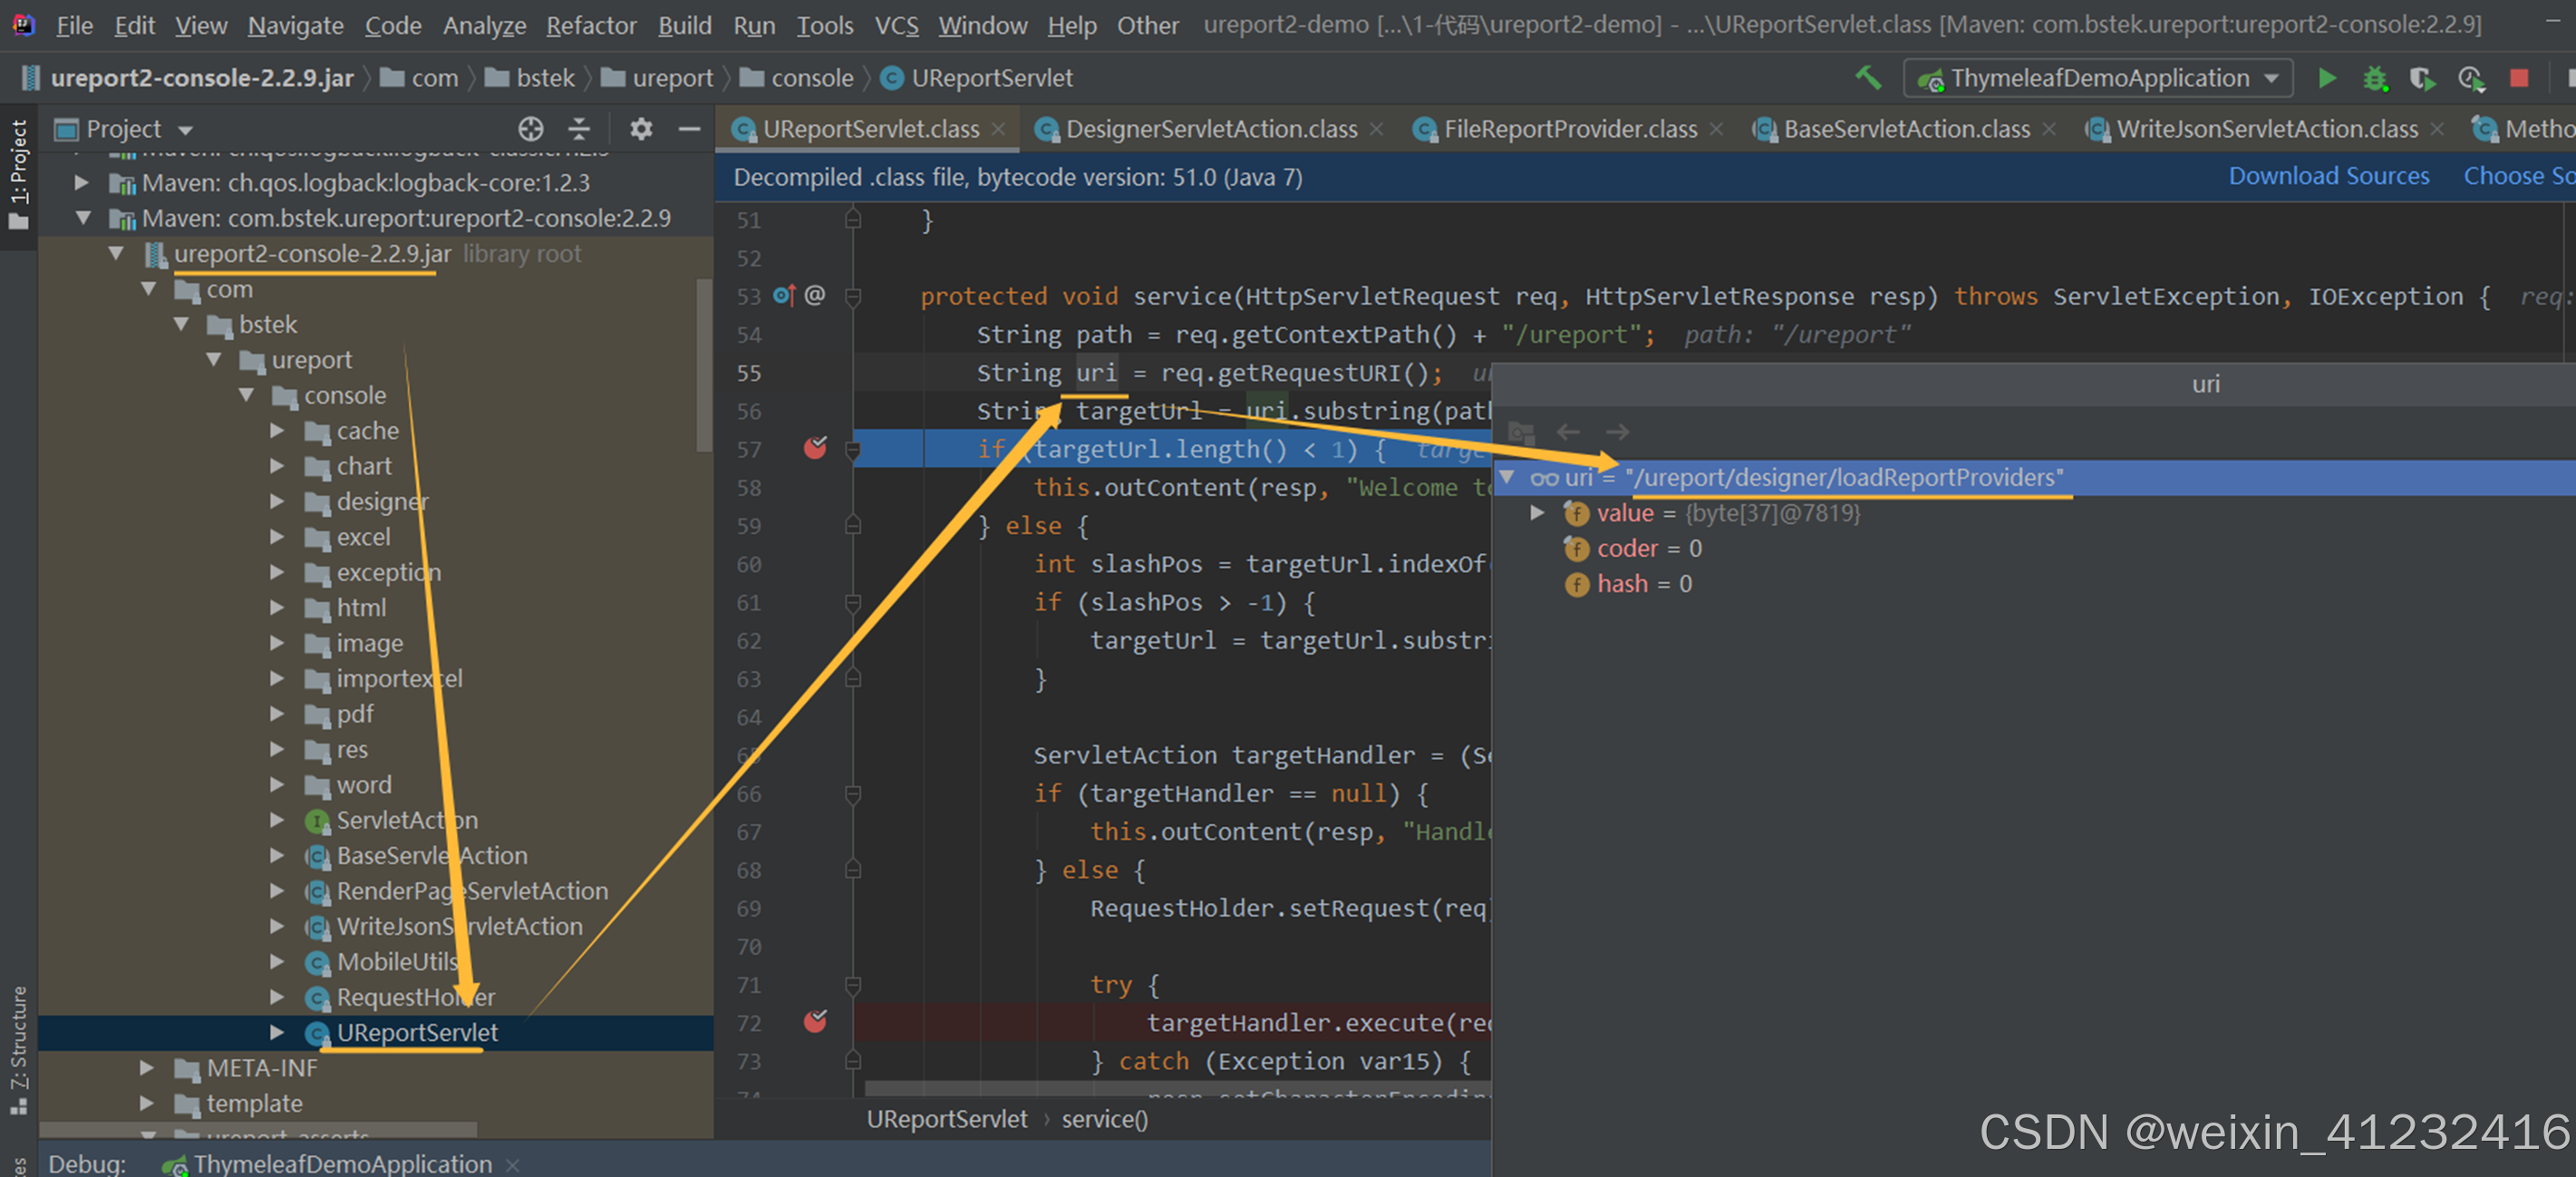The height and width of the screenshot is (1177, 2576).
Task: Switch to DesignerServletAction.class tab
Action: click(1210, 129)
